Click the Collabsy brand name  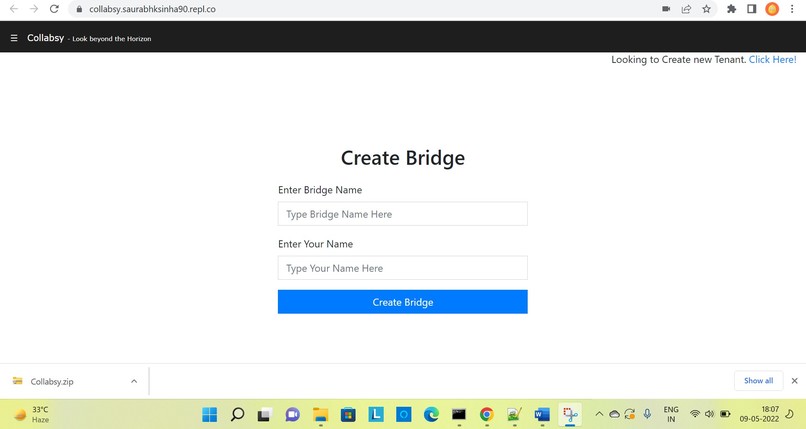(x=45, y=38)
